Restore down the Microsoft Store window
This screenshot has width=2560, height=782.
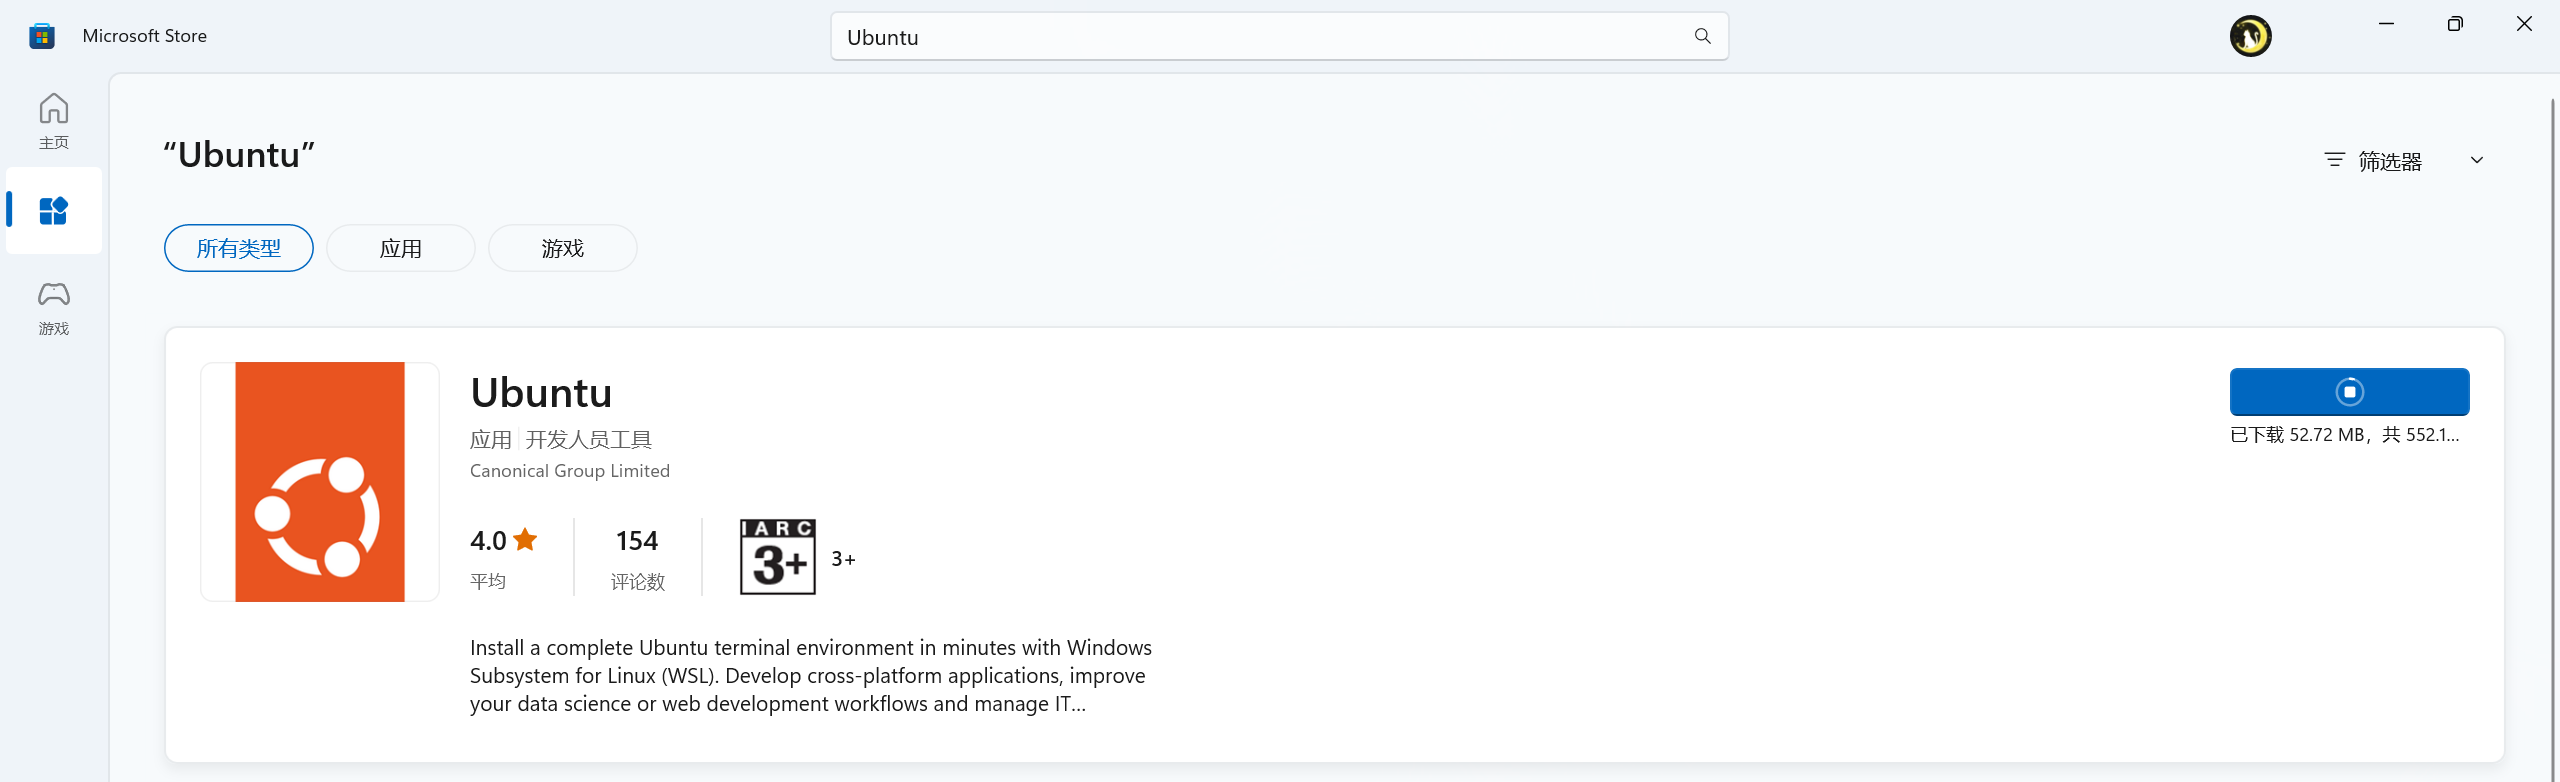(x=2455, y=24)
